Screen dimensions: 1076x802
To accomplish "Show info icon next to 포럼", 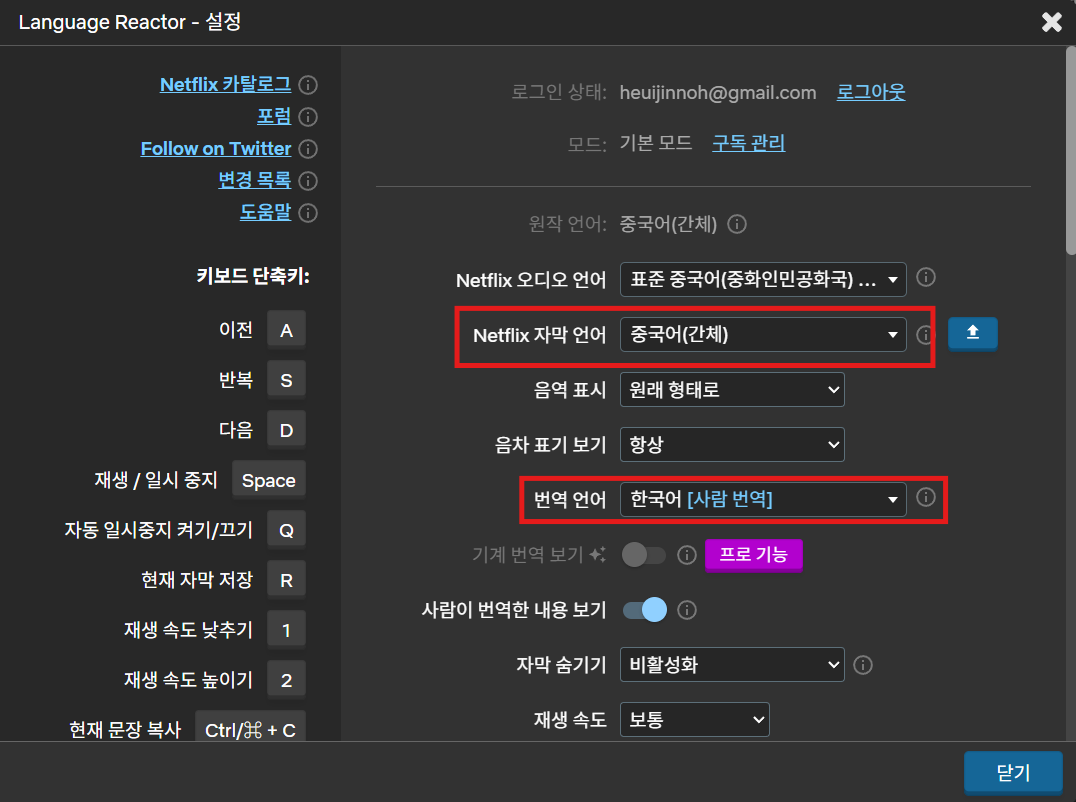I will coord(308,117).
